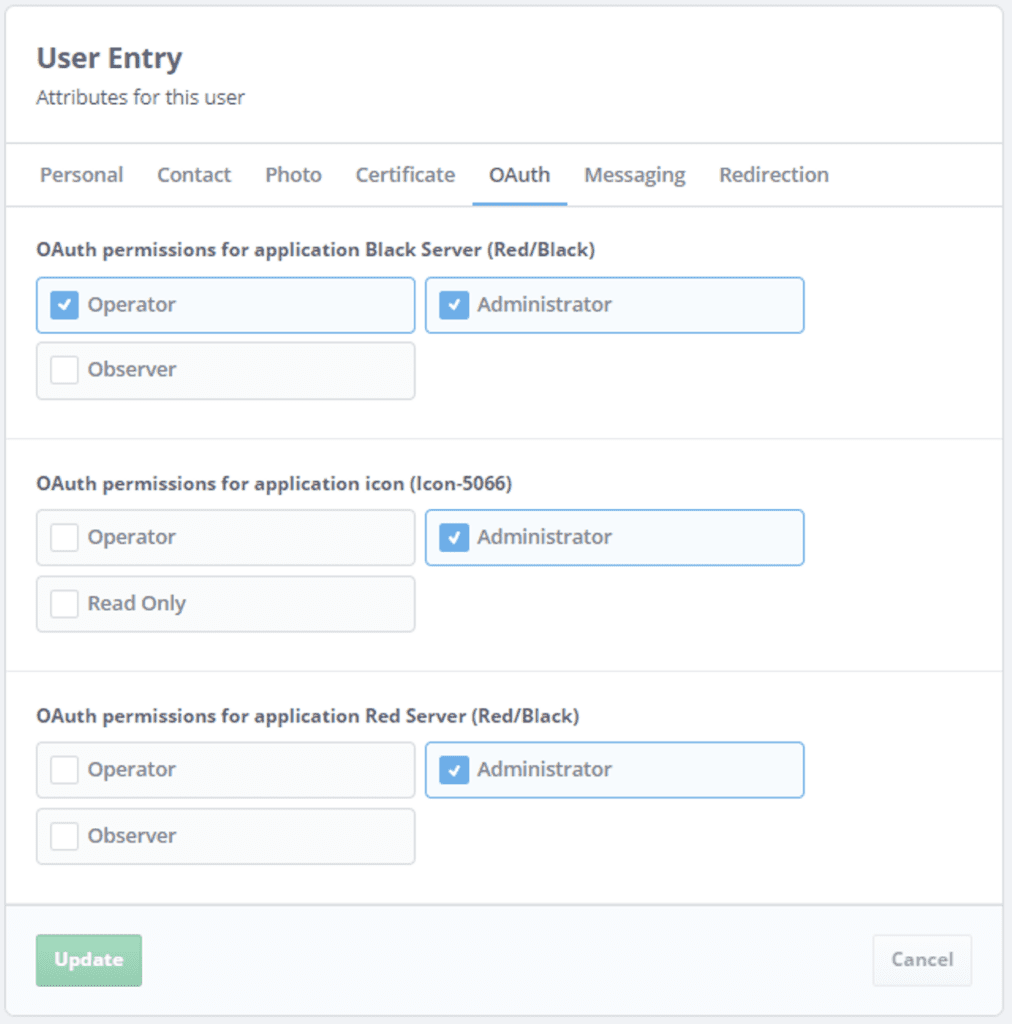Enable Observer for Black Server
Viewport: 1012px width, 1024px height.
(x=65, y=370)
